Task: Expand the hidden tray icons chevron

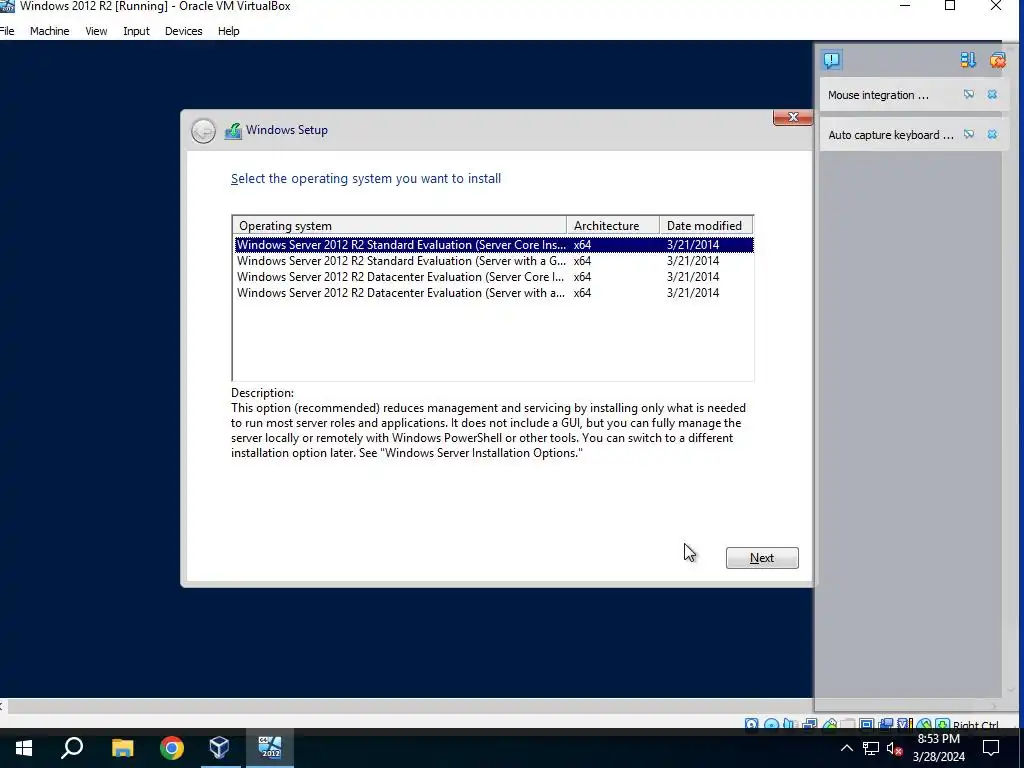Action: point(846,748)
